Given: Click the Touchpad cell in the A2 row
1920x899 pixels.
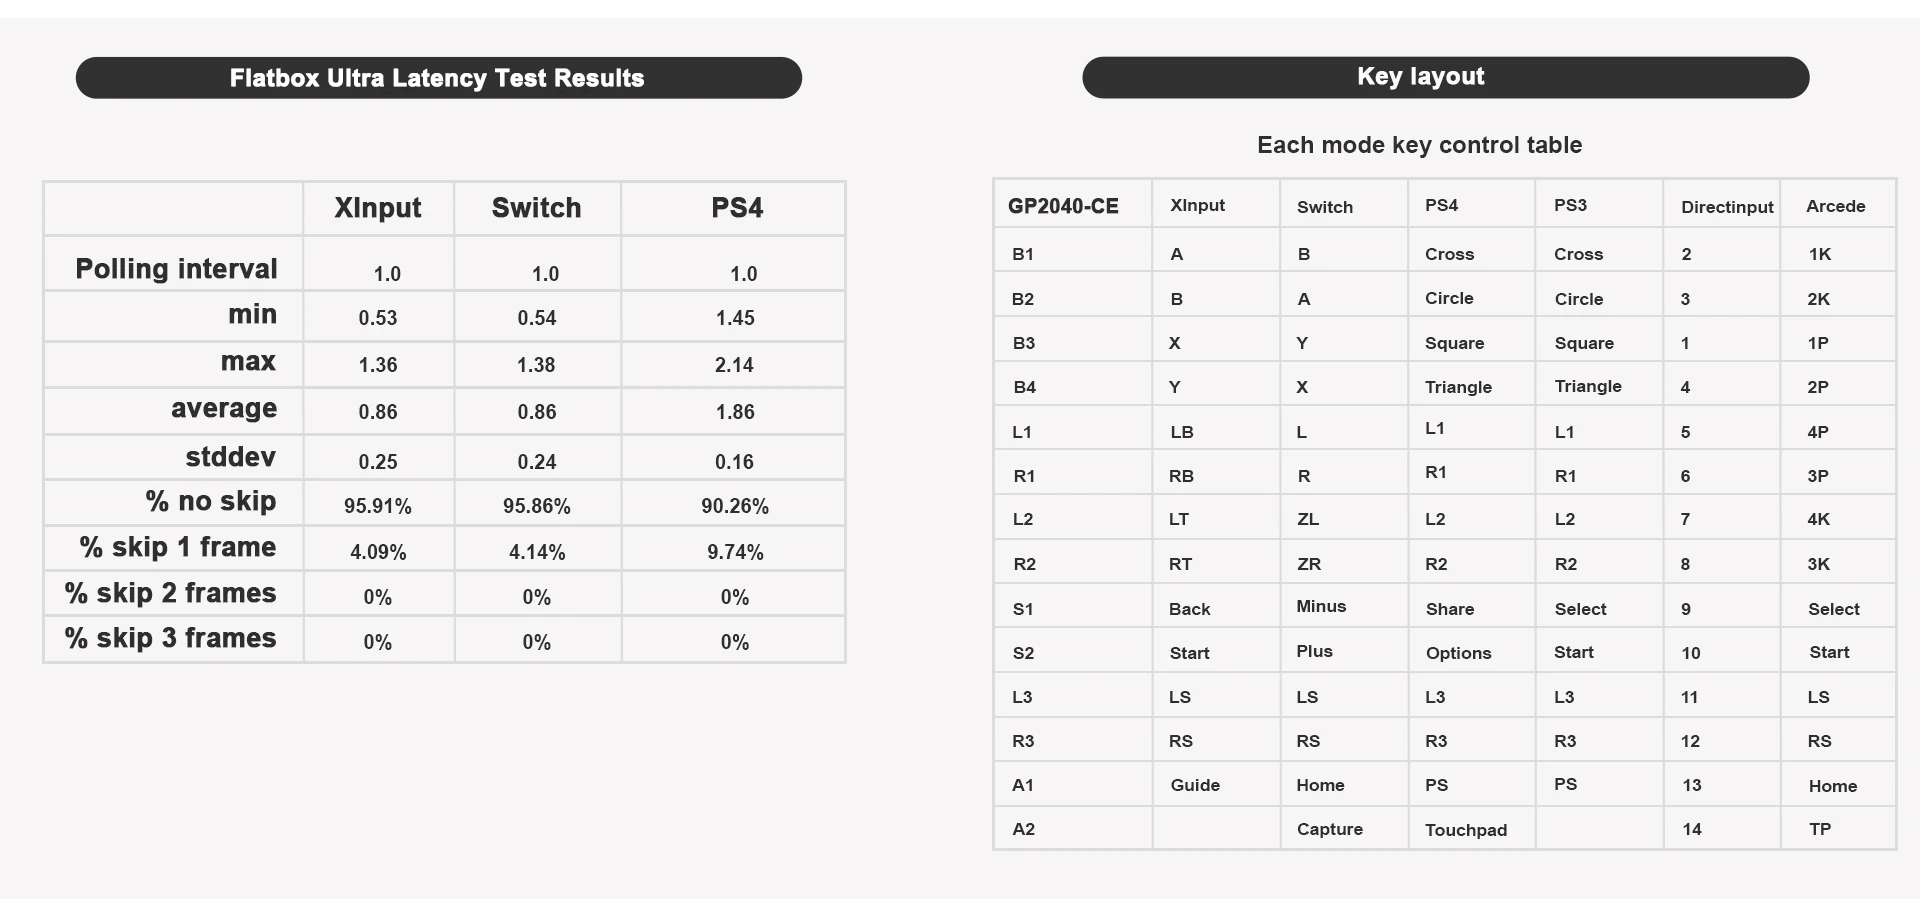Looking at the screenshot, I should pyautogui.click(x=1466, y=830).
